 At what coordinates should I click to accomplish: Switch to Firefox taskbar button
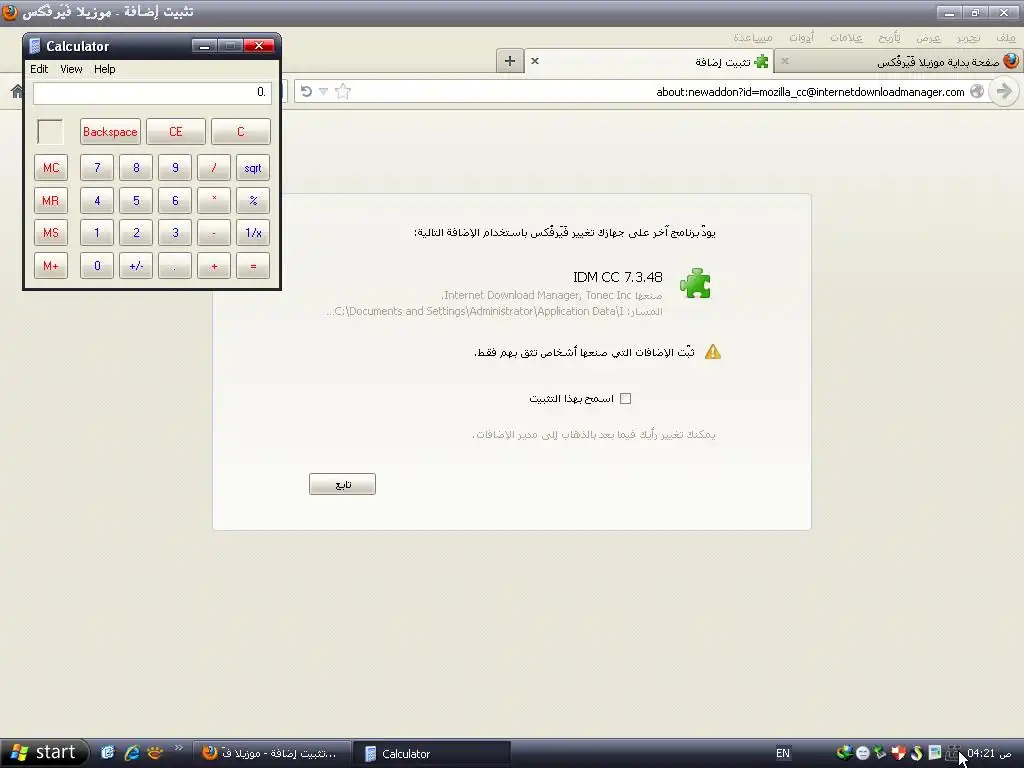point(271,754)
